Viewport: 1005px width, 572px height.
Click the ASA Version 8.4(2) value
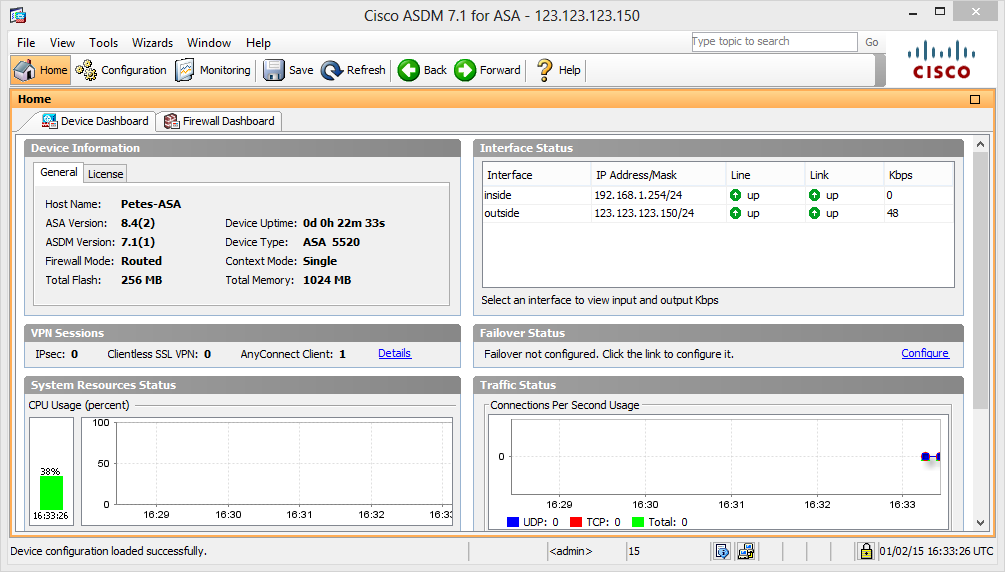pos(138,223)
